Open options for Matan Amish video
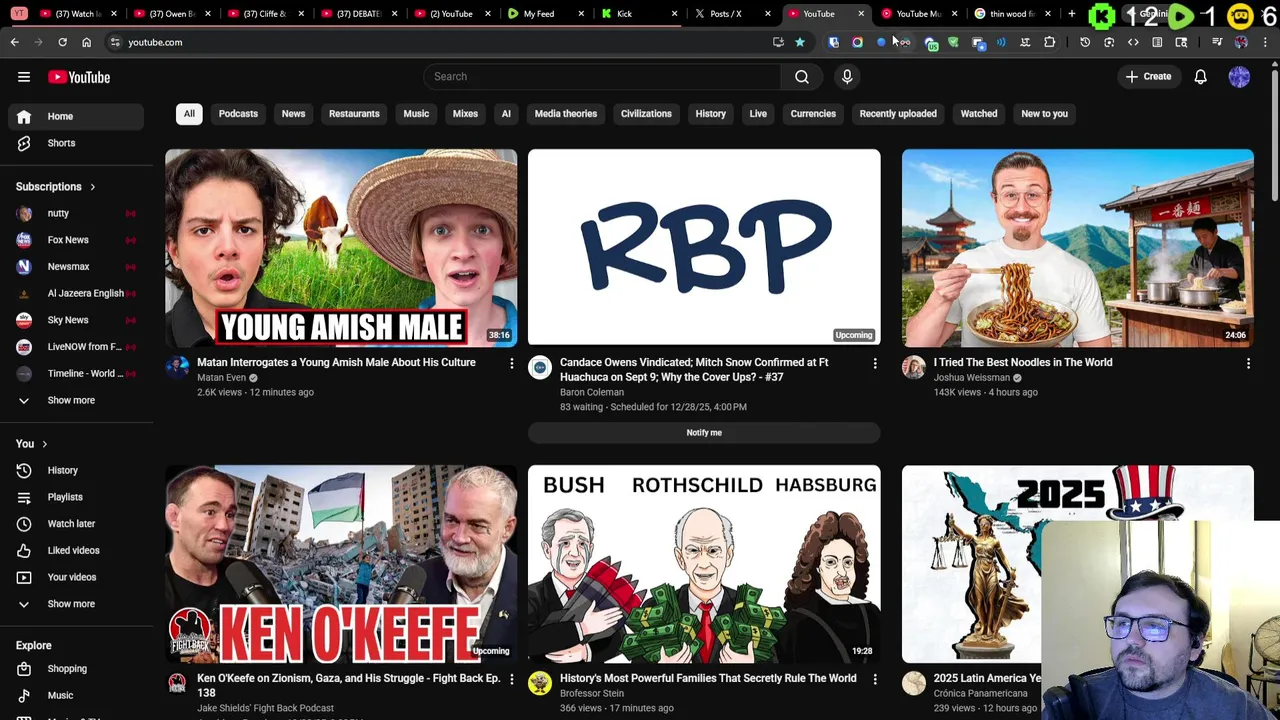Viewport: 1280px width, 720px height. coord(511,363)
